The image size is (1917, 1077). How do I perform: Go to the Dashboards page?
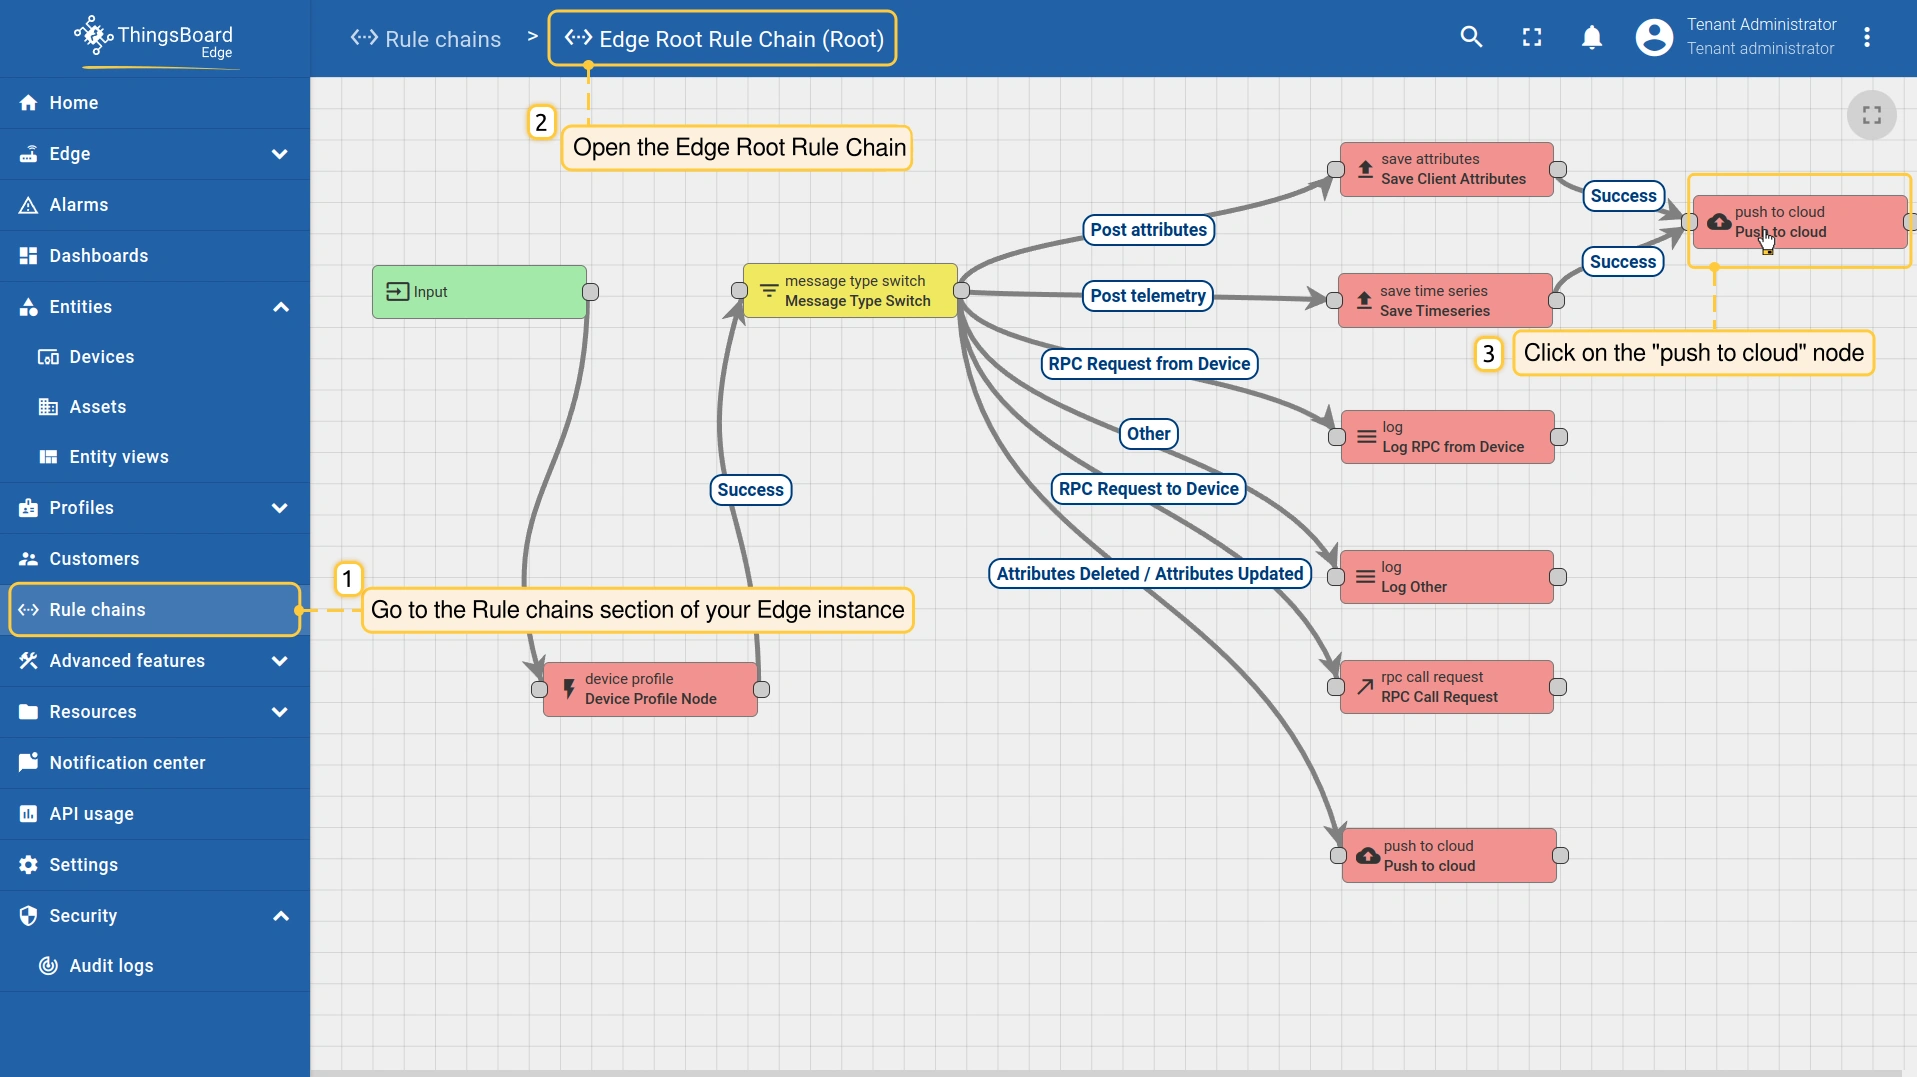point(98,256)
